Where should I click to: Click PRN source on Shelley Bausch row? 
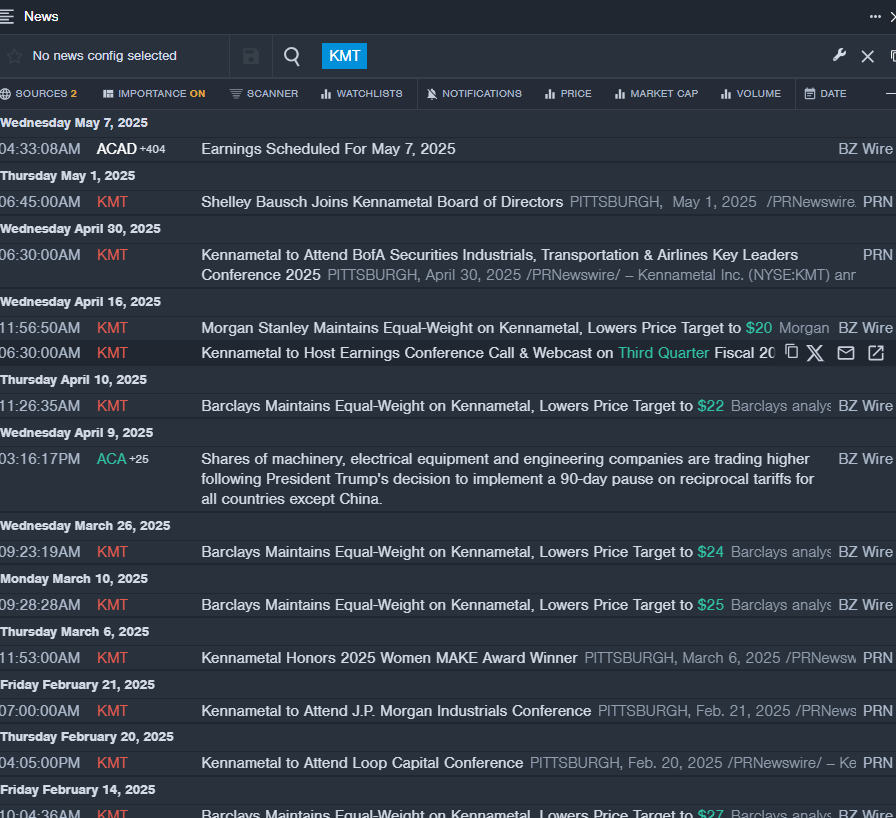pos(878,202)
